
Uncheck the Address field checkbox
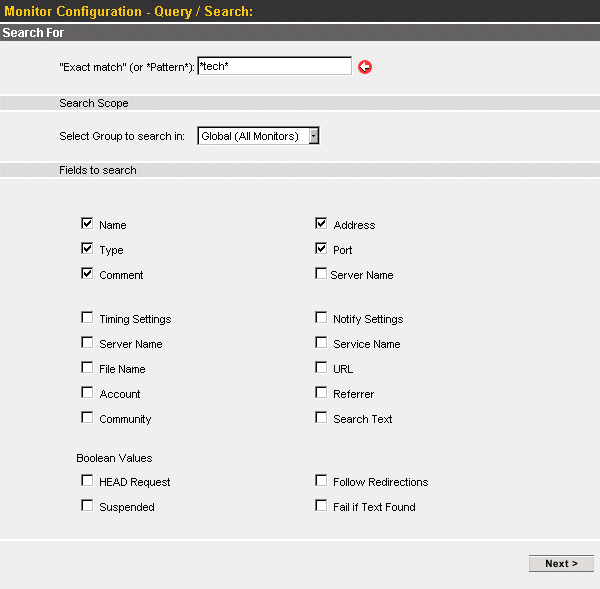coord(321,223)
